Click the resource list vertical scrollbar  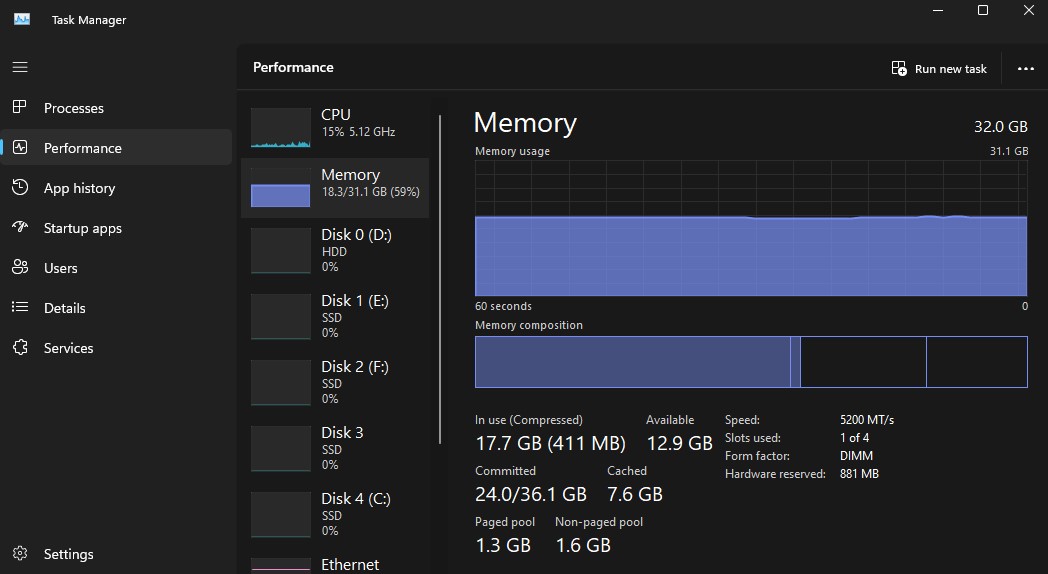440,279
